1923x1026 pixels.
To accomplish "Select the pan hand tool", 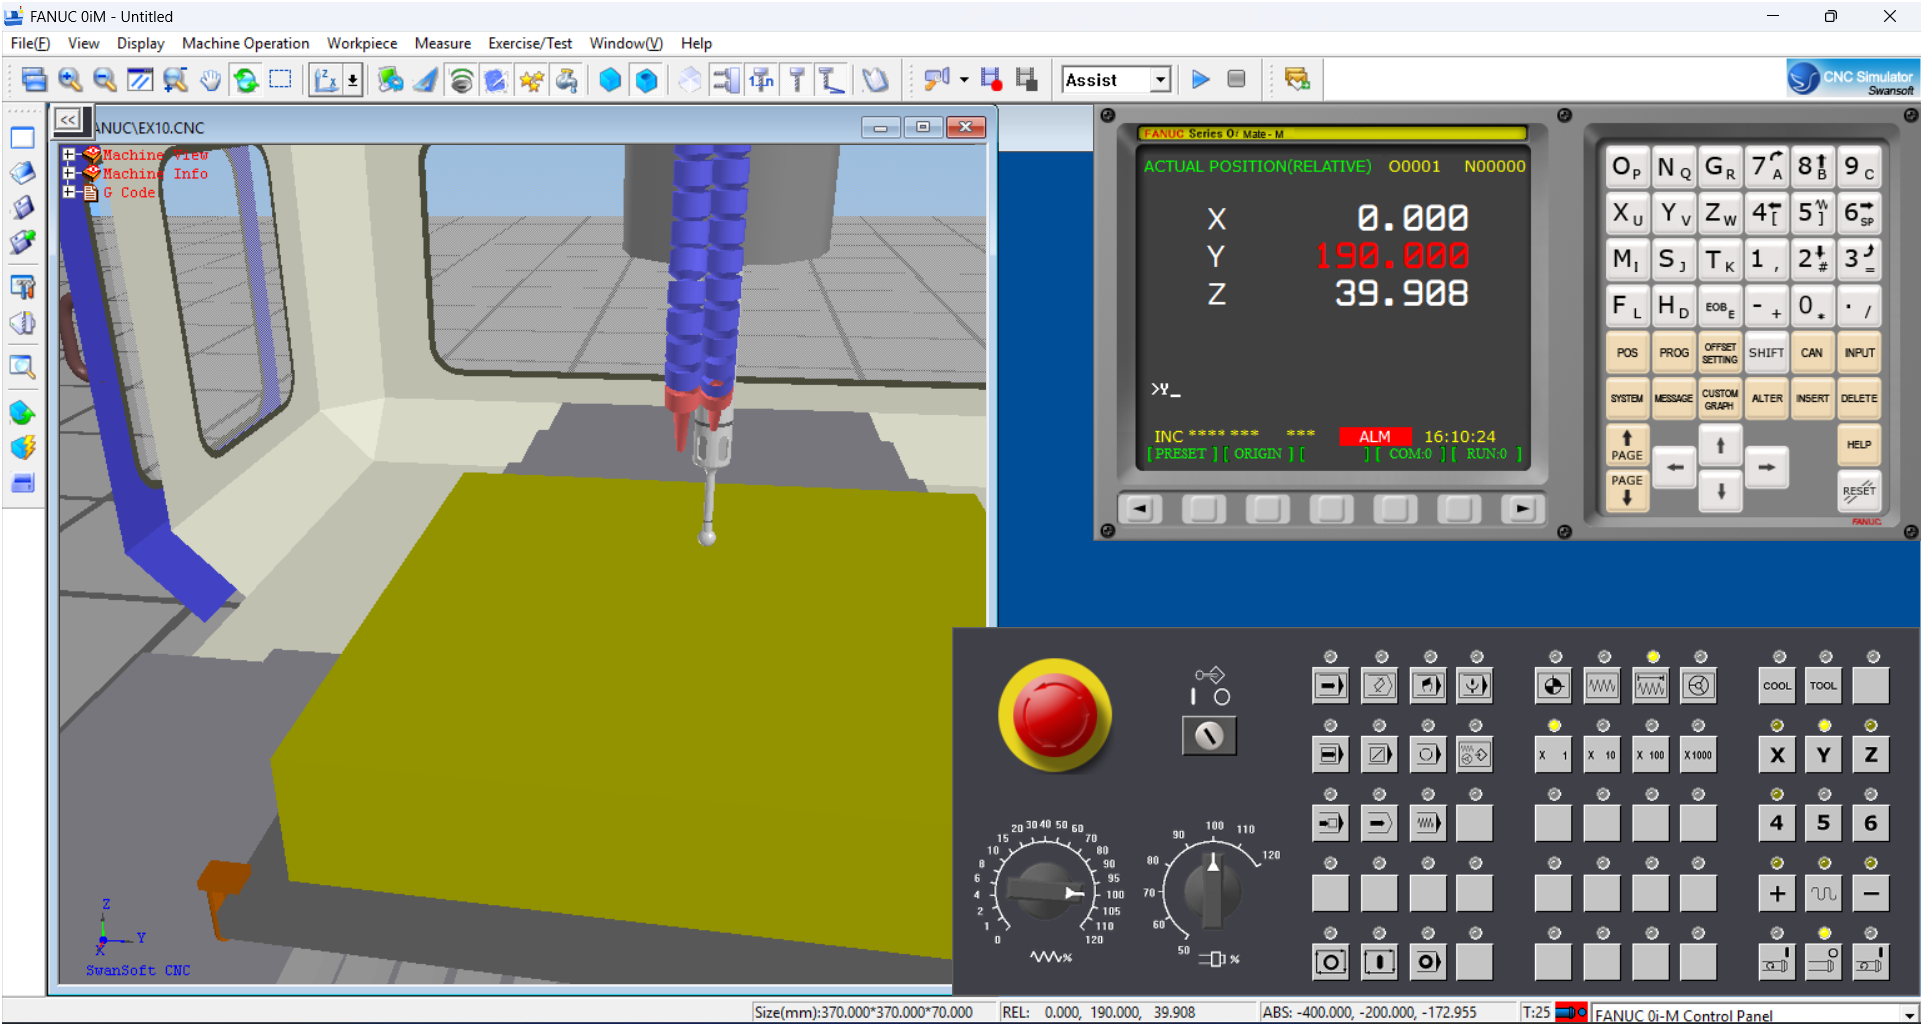I will [x=210, y=80].
